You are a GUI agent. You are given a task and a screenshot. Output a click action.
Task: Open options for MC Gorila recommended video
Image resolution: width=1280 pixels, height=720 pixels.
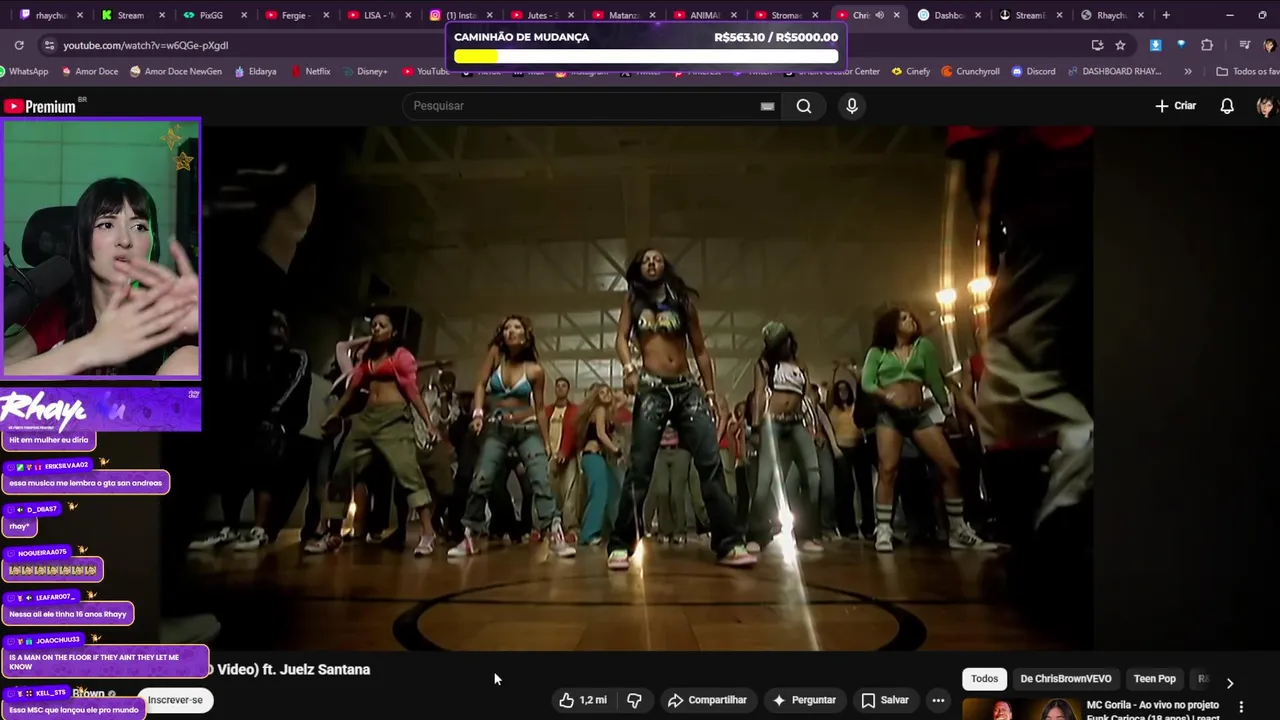1242,707
